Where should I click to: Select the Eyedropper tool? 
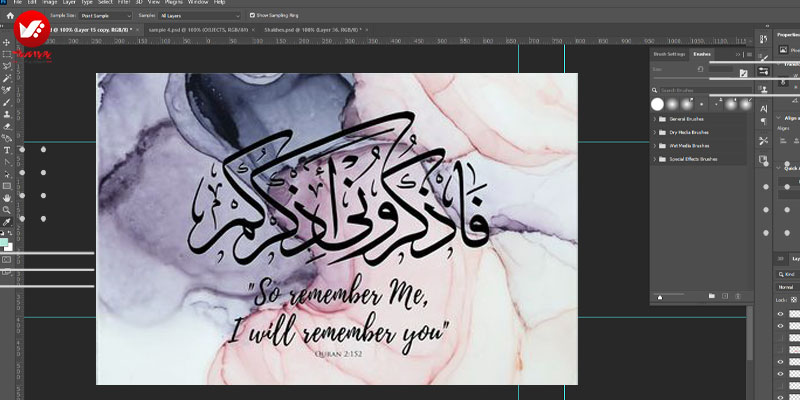point(7,222)
